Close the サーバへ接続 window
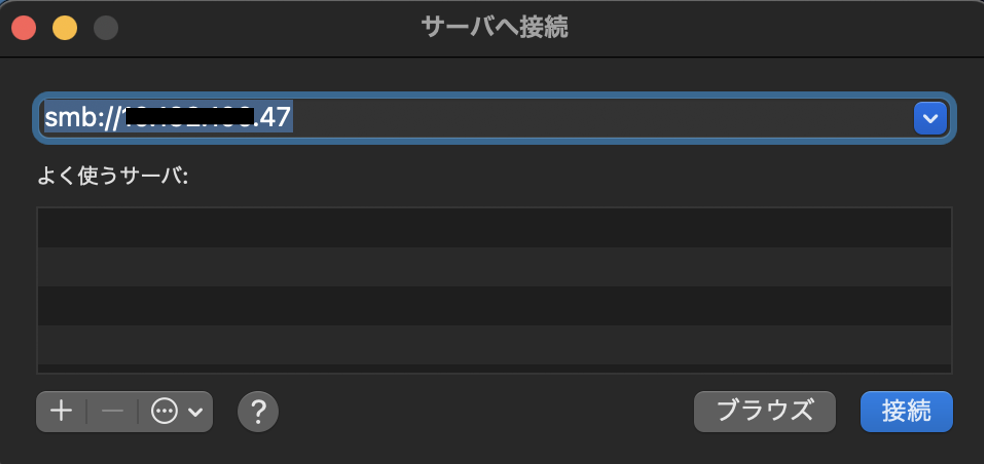This screenshot has width=984, height=464. (23, 28)
